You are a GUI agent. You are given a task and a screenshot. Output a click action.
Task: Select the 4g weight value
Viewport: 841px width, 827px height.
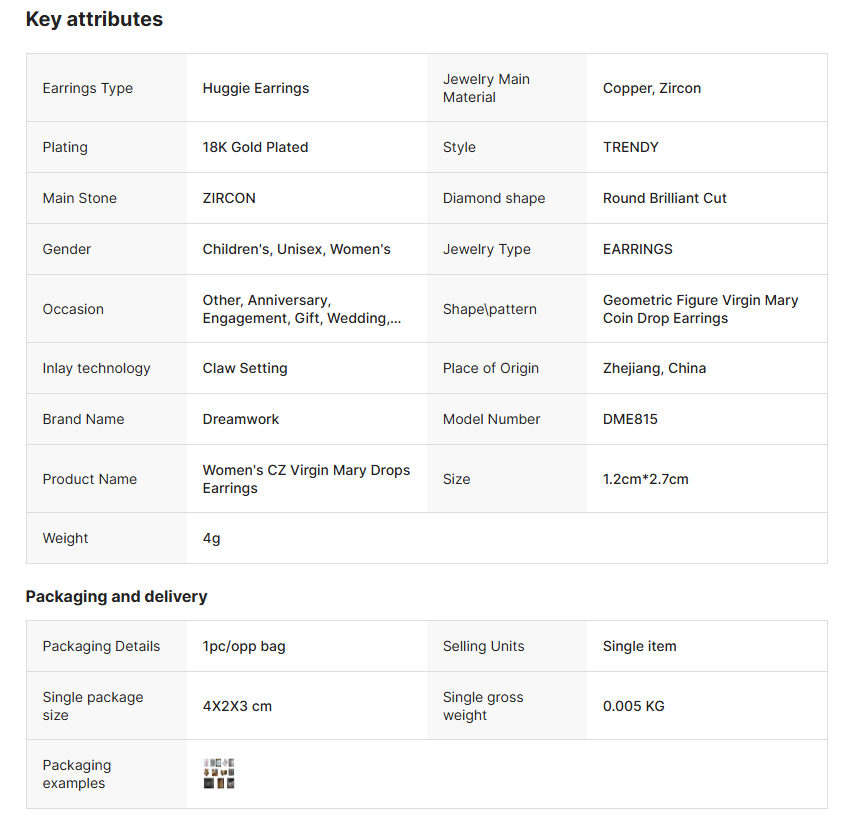pos(212,538)
